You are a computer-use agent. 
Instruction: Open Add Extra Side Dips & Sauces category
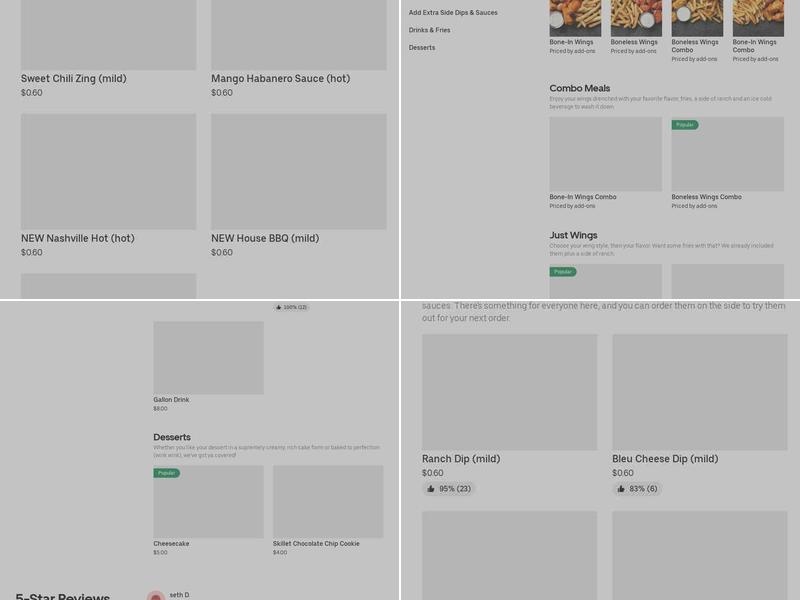click(453, 13)
